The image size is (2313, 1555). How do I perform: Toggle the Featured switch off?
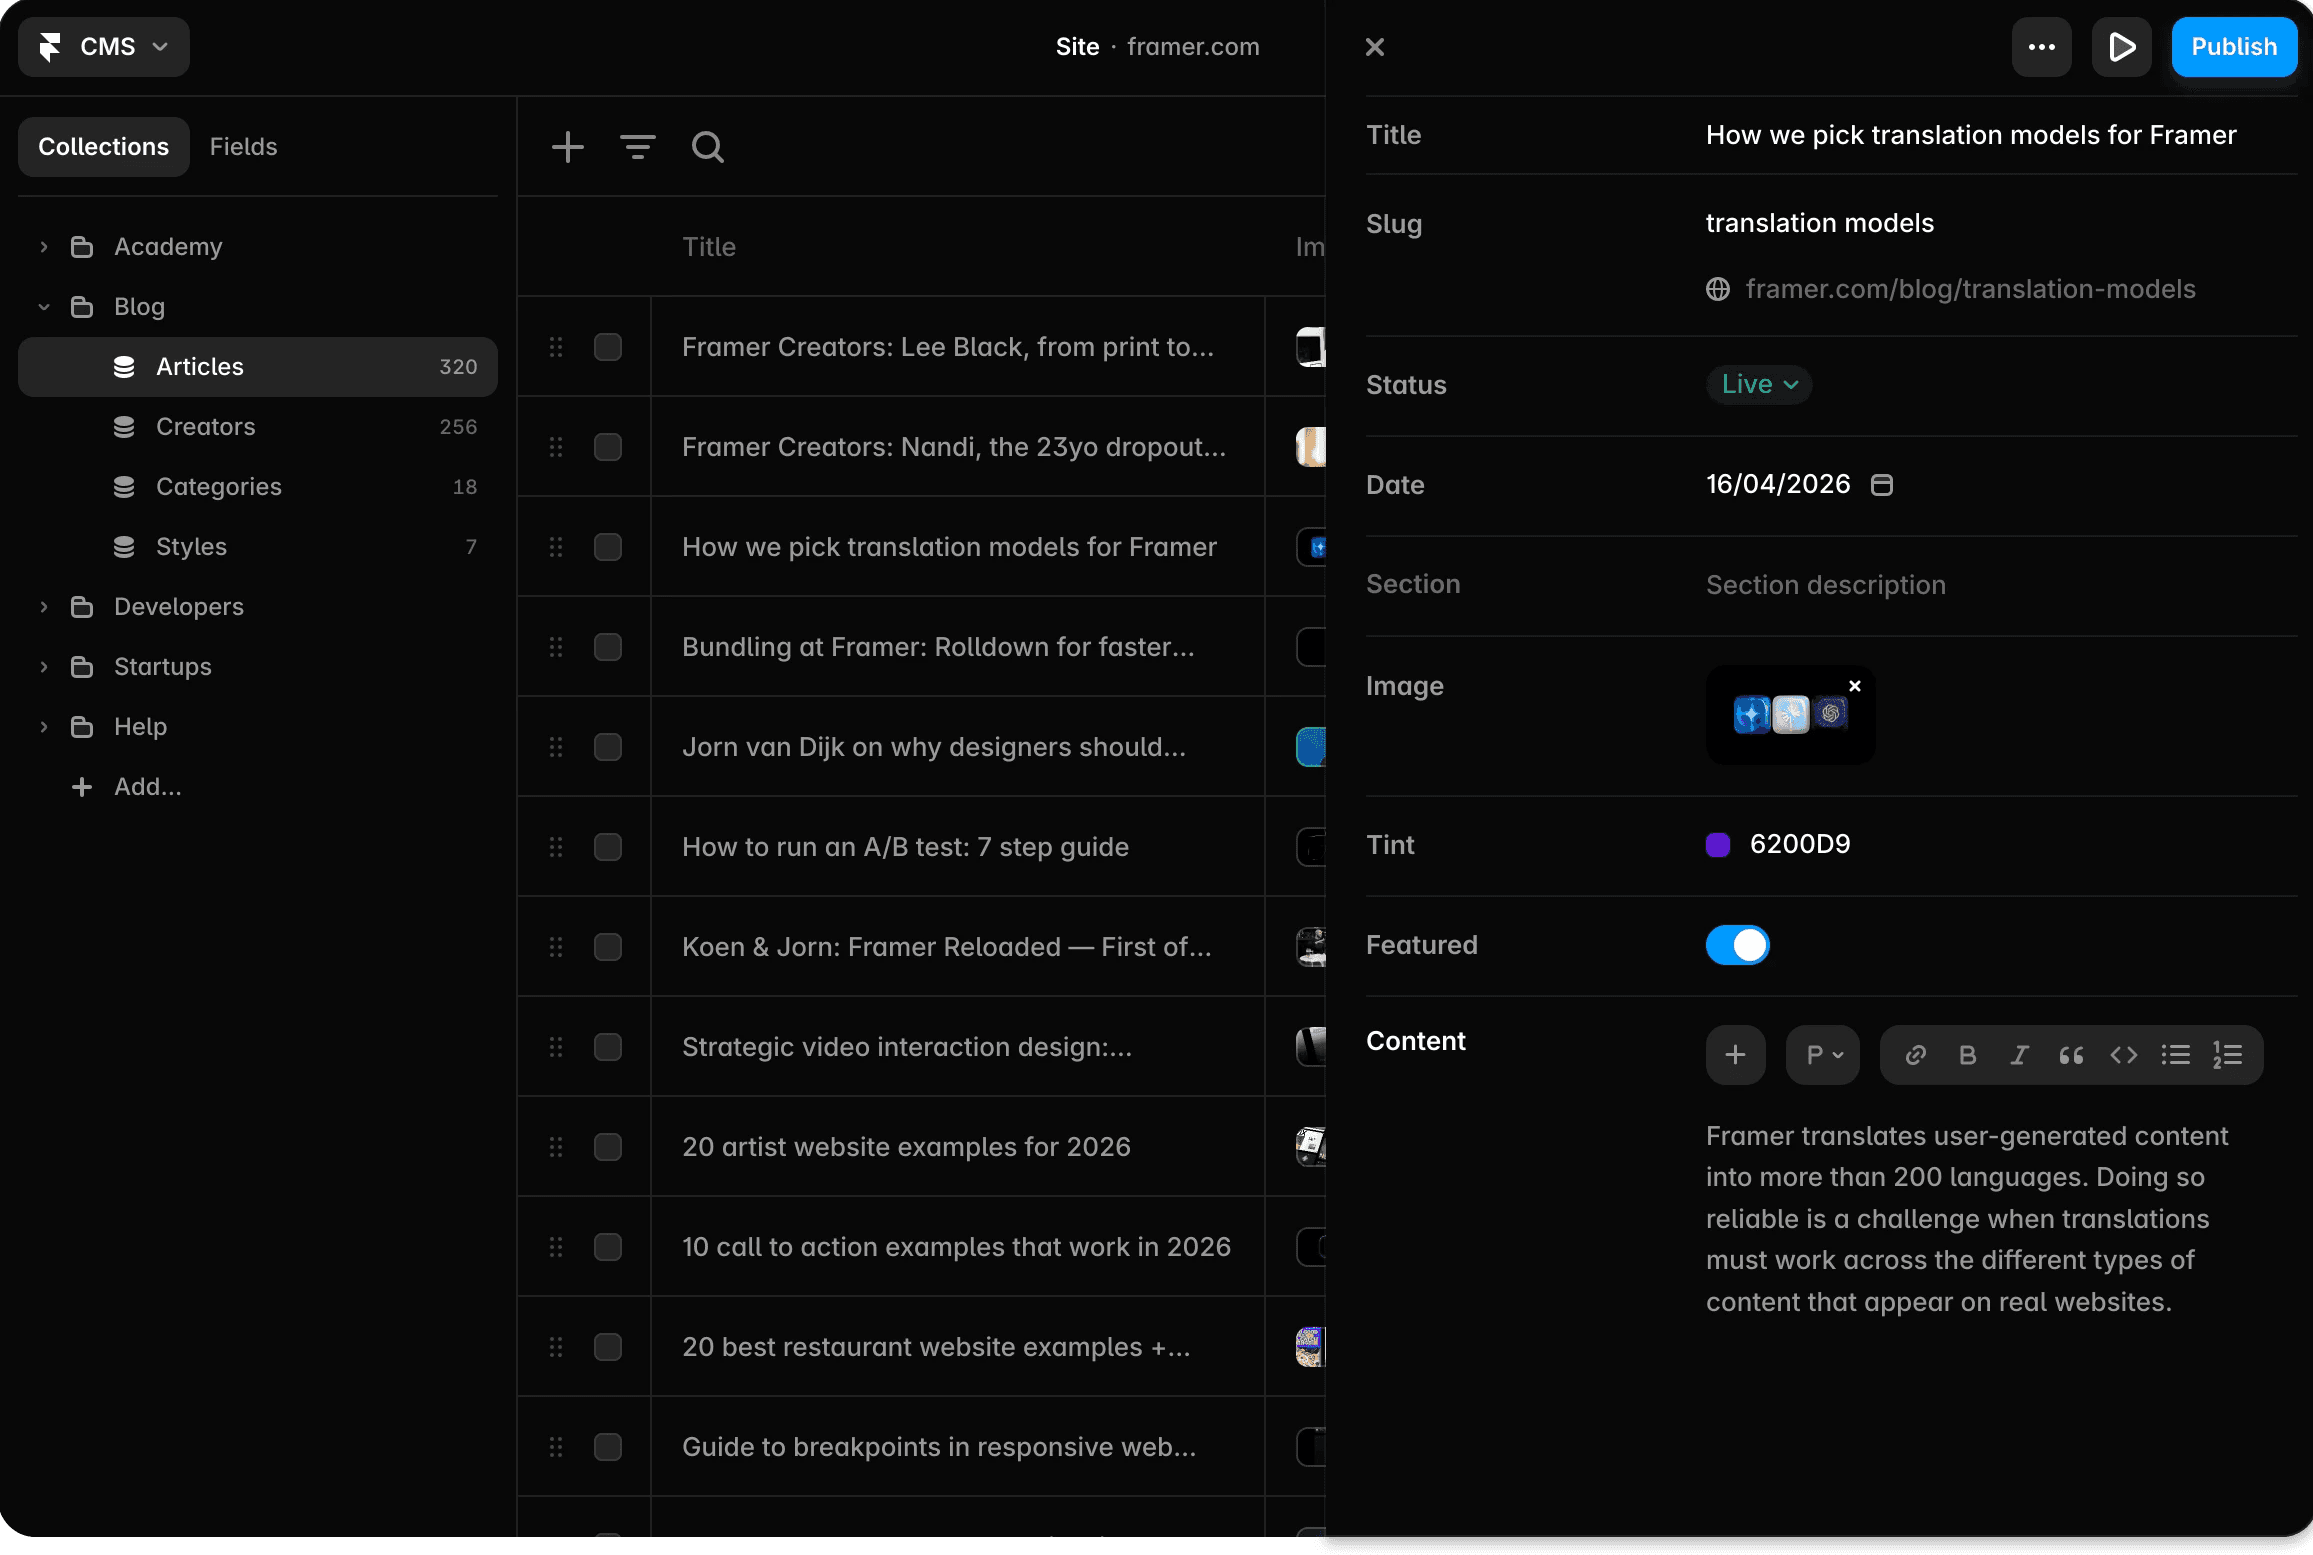[1737, 945]
